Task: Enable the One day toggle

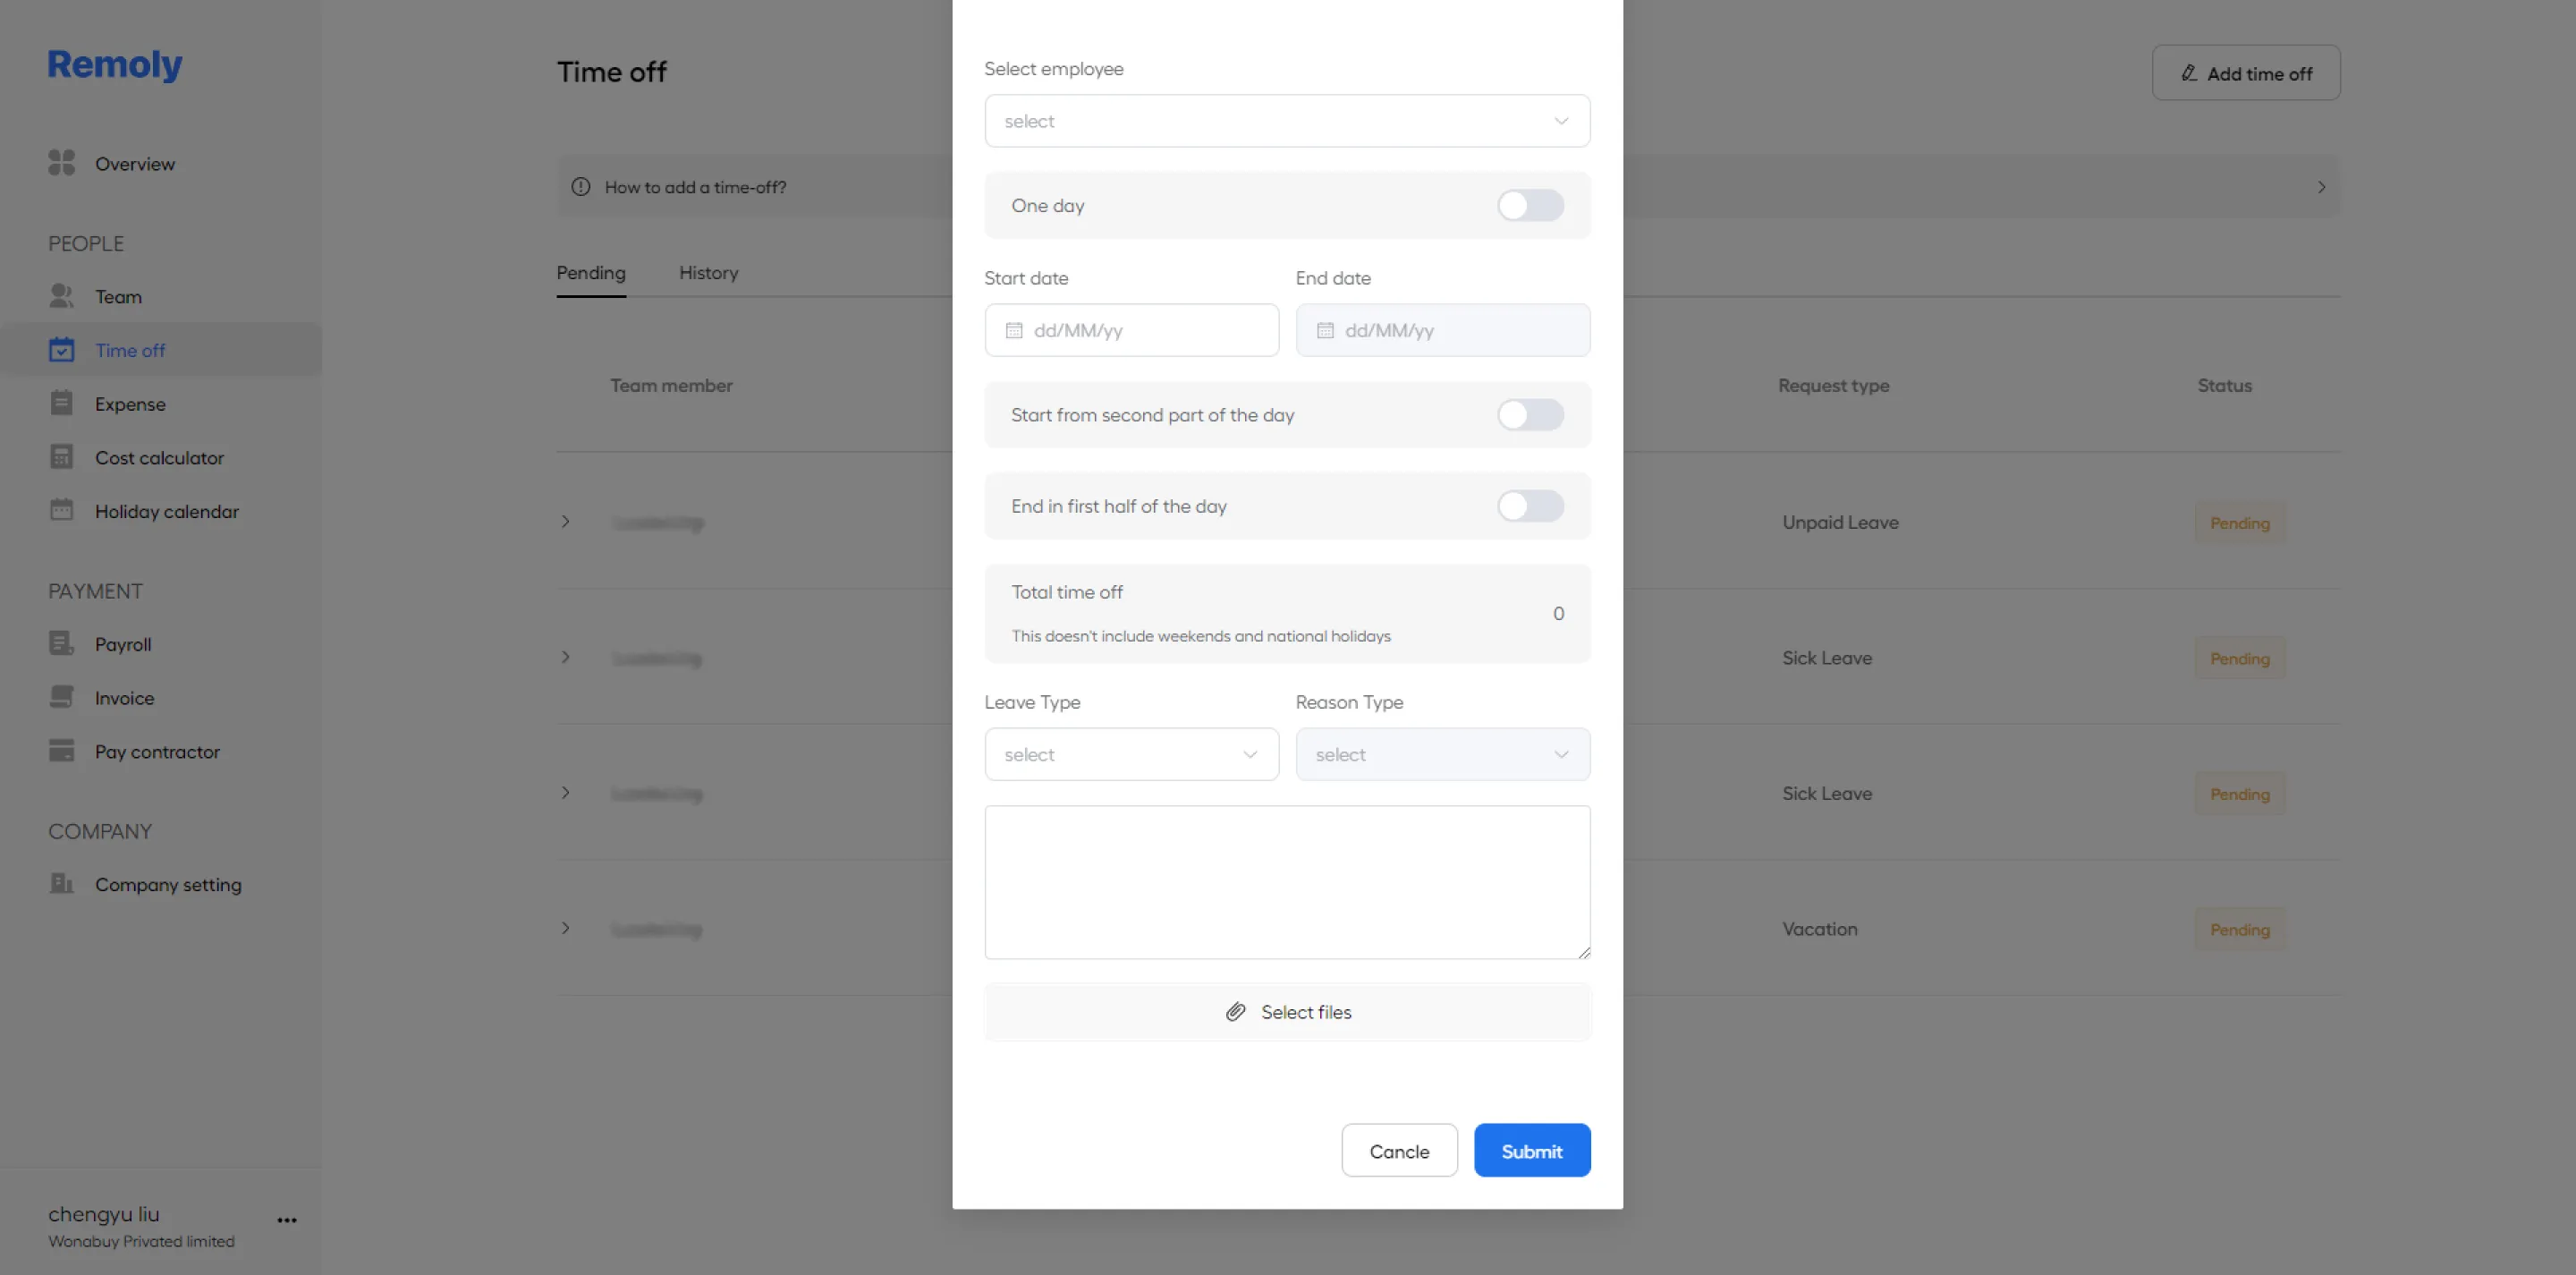Action: coord(1530,205)
